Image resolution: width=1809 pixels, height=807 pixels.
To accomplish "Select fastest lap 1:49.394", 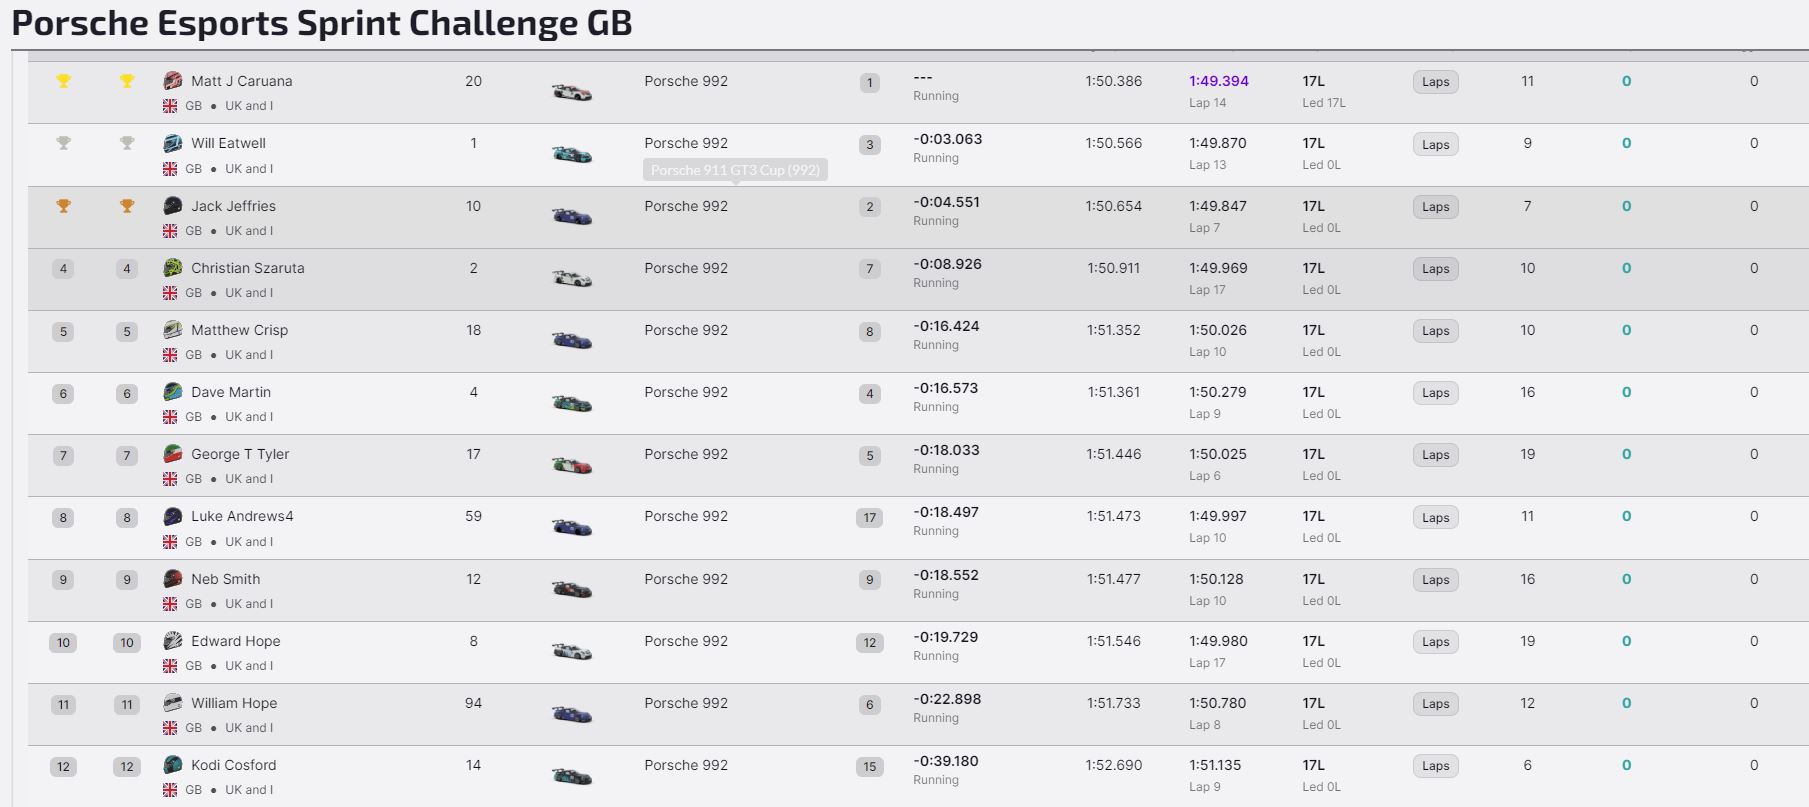I will click(x=1219, y=81).
